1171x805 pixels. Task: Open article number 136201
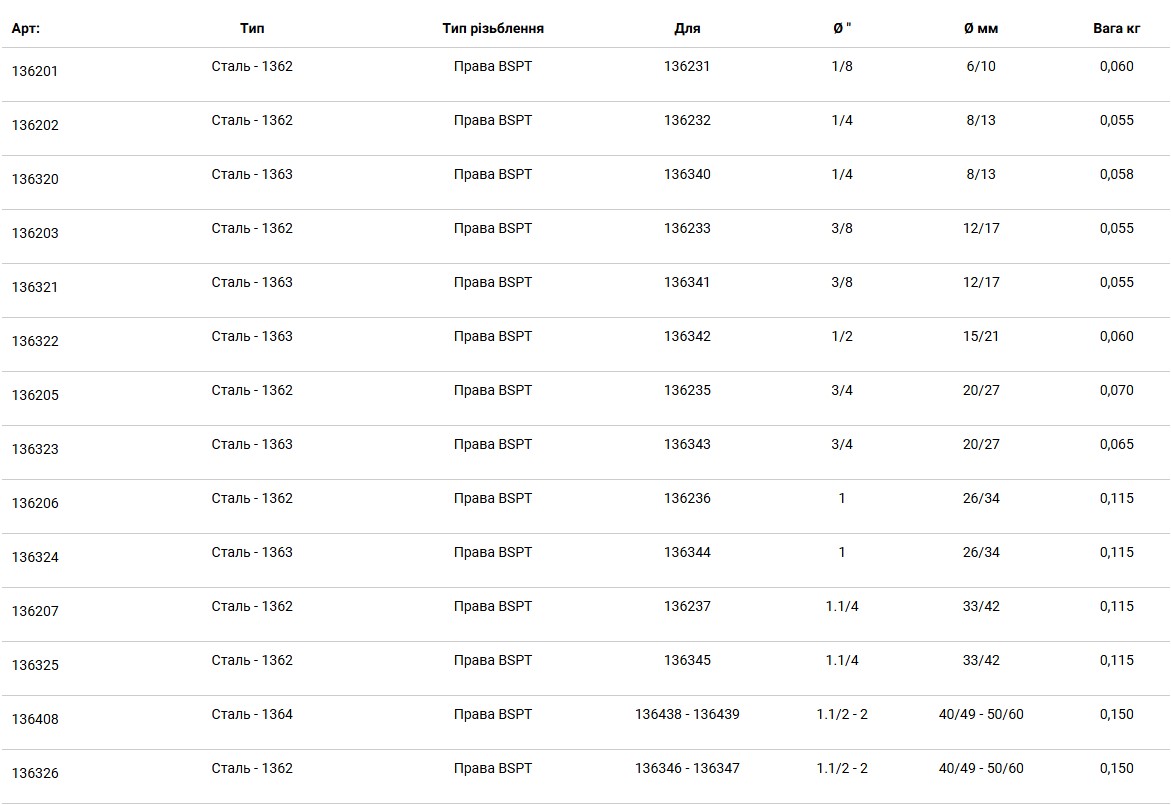click(x=34, y=71)
